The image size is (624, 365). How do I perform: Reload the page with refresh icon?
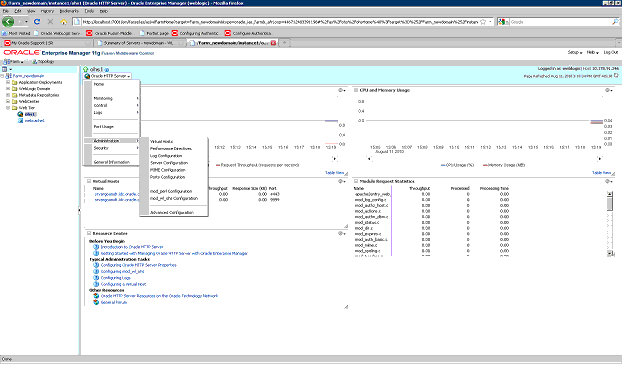pyautogui.click(x=37, y=21)
